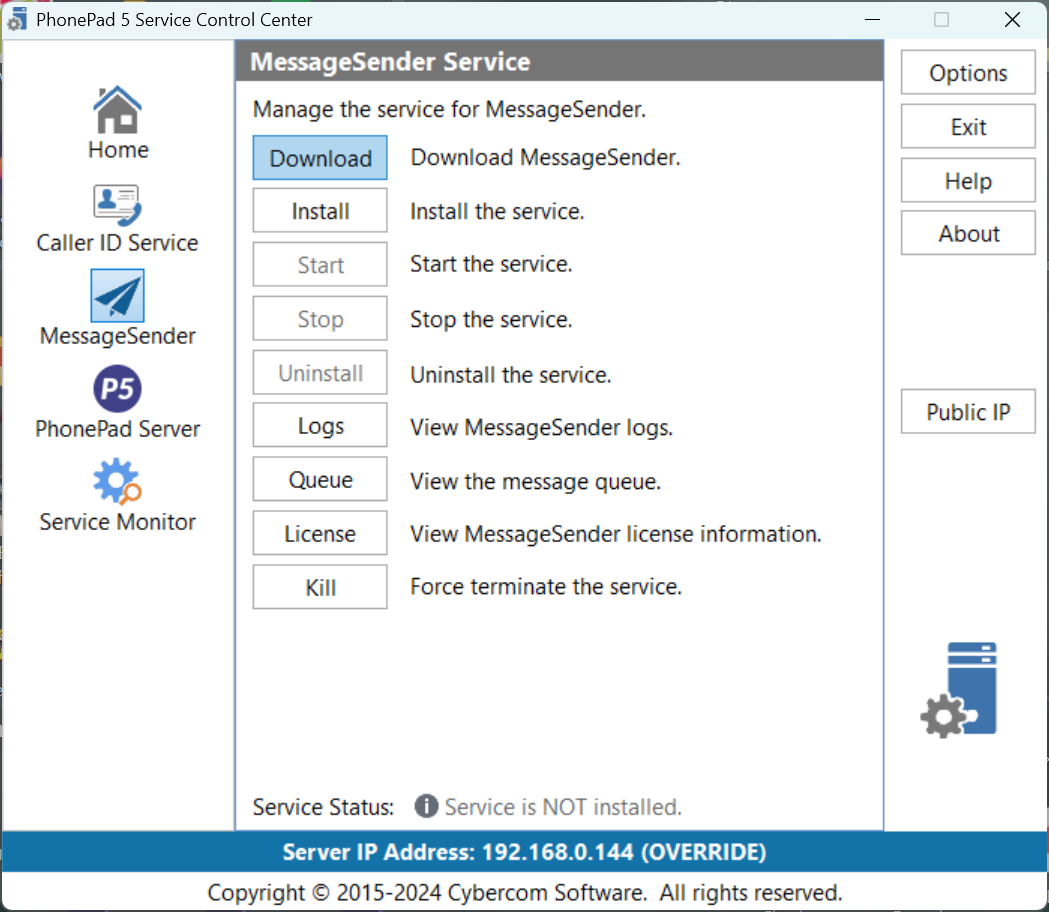The width and height of the screenshot is (1049, 912).
Task: Force terminate service with Kill button
Action: pos(320,587)
